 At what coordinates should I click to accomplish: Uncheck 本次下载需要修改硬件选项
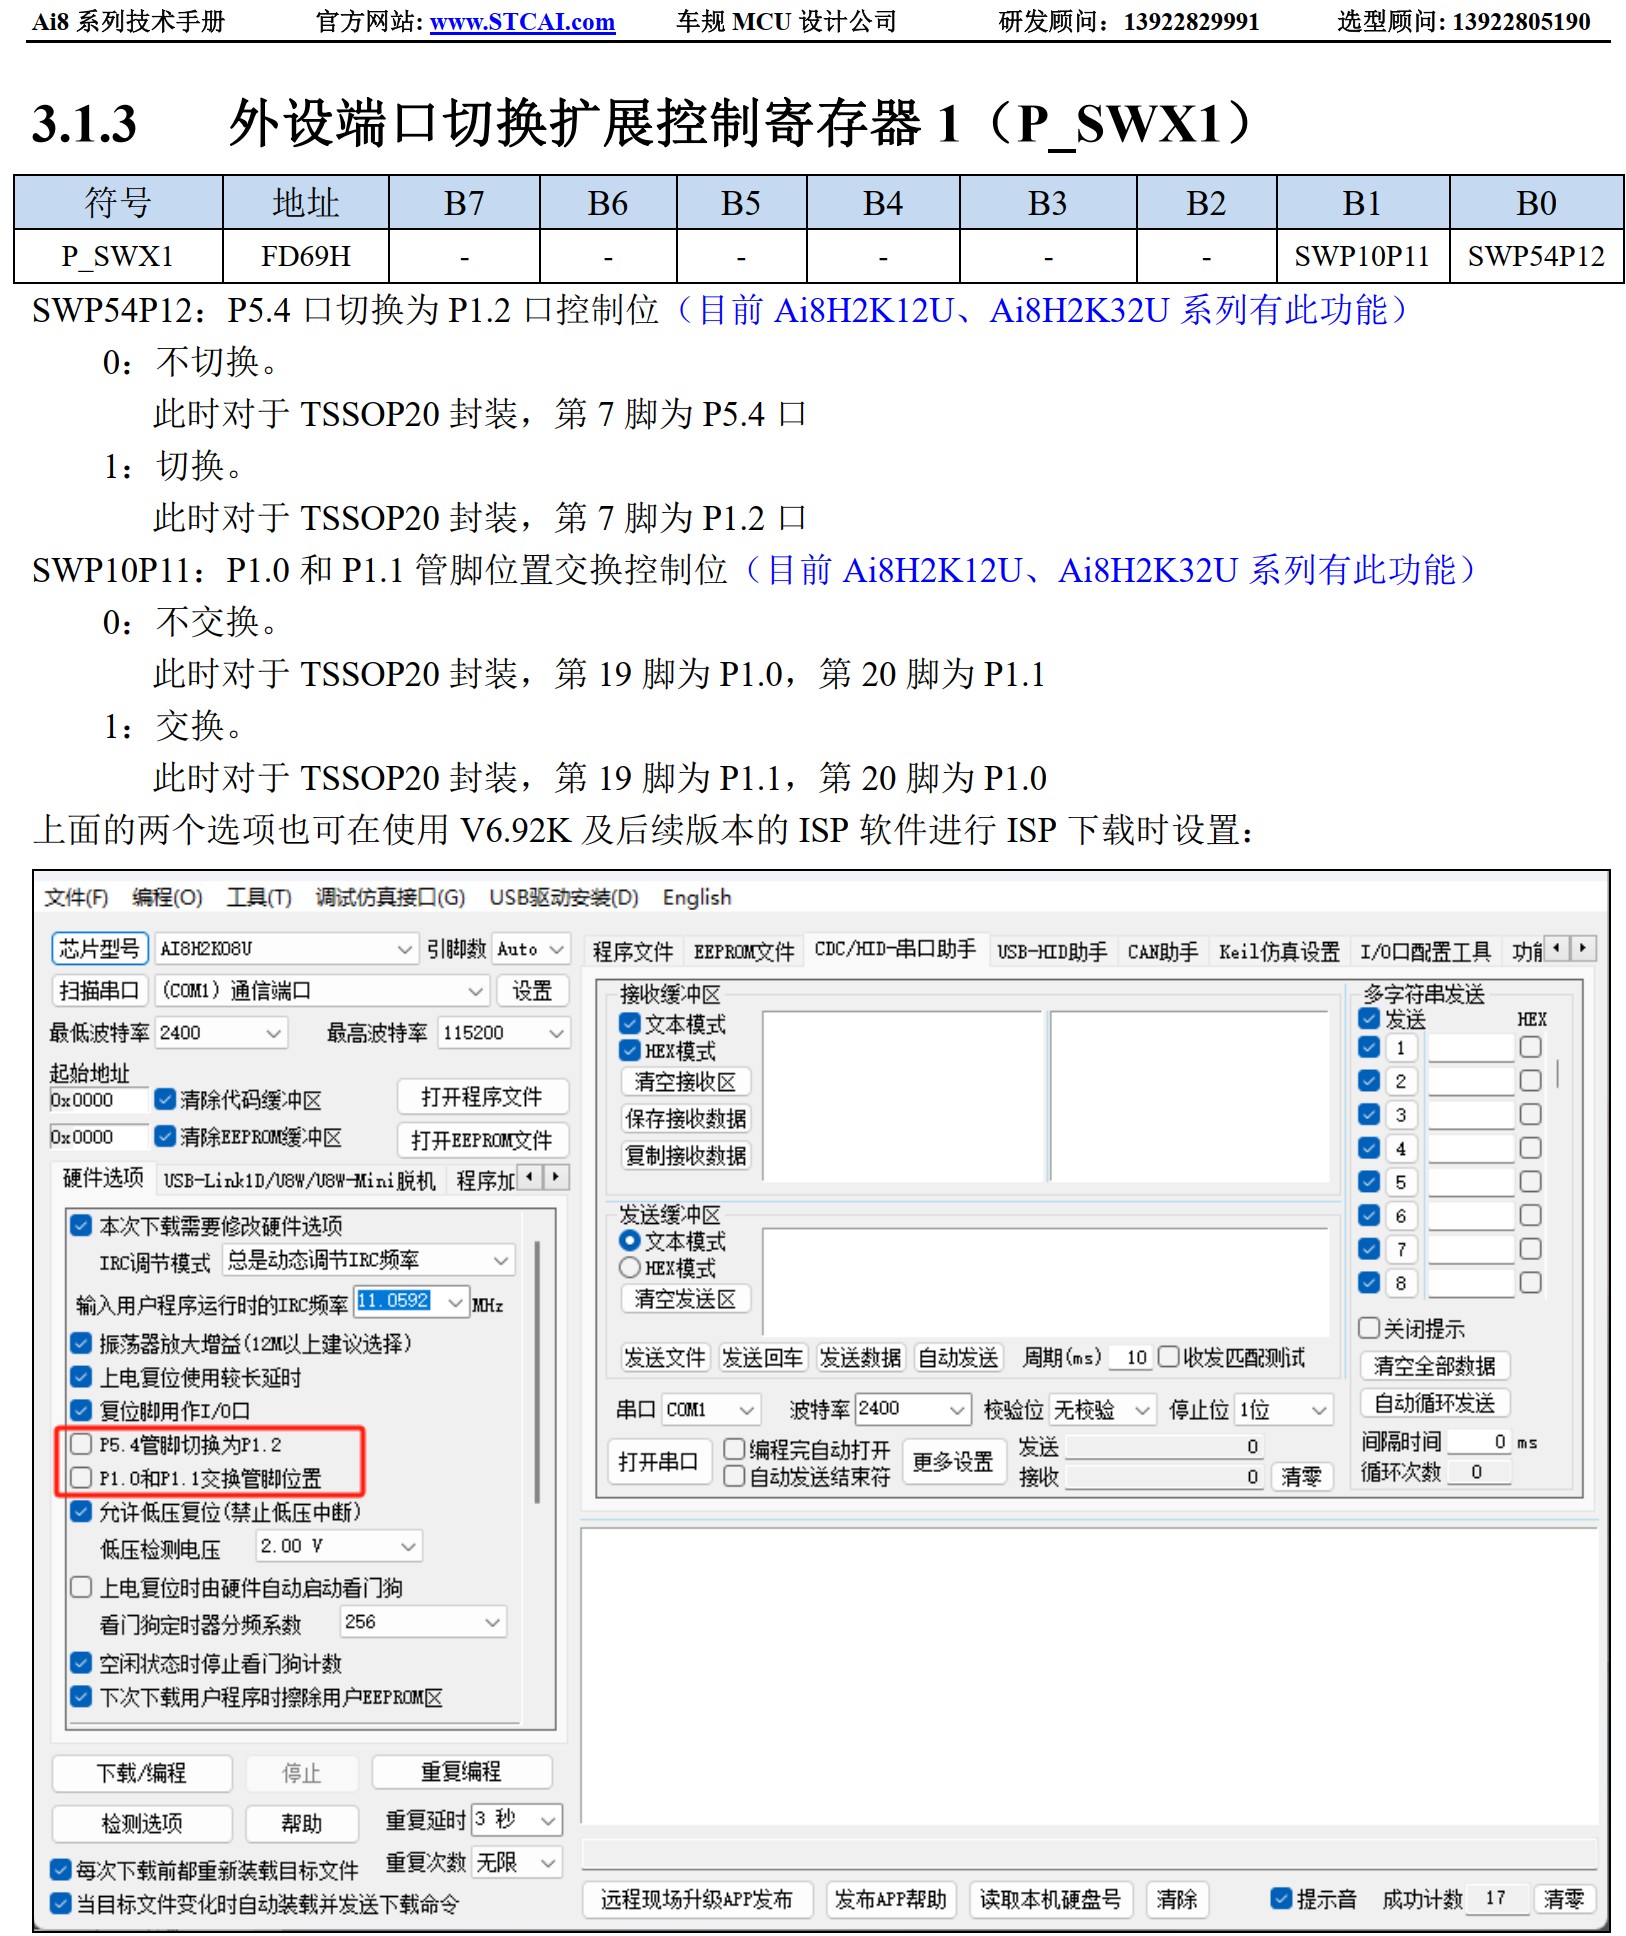click(x=81, y=1225)
